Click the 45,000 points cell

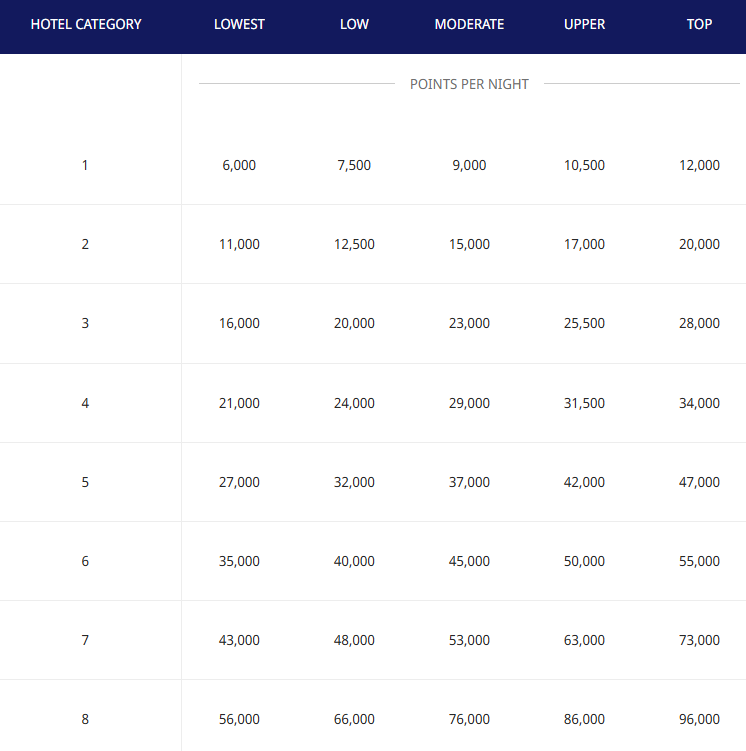pyautogui.click(x=469, y=561)
